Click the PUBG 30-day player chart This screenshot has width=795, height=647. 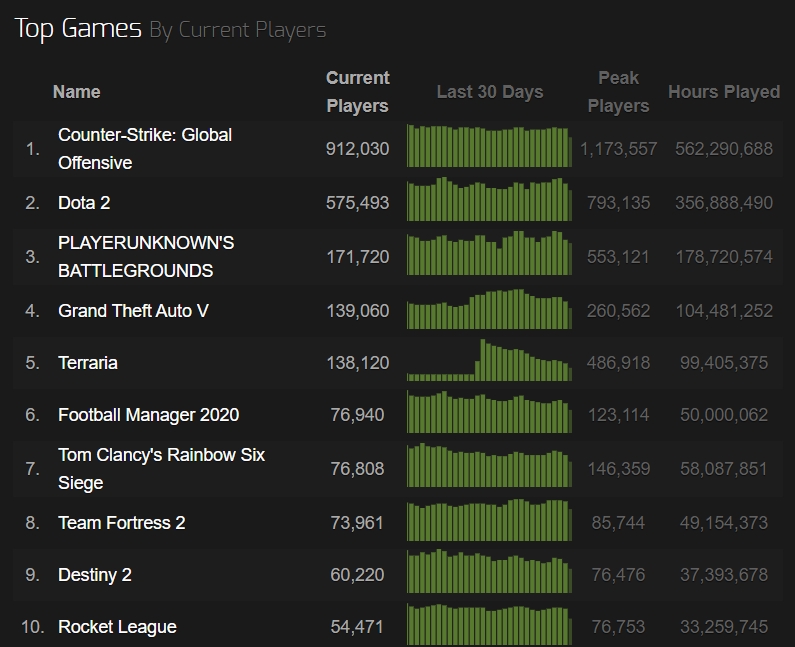(x=489, y=253)
